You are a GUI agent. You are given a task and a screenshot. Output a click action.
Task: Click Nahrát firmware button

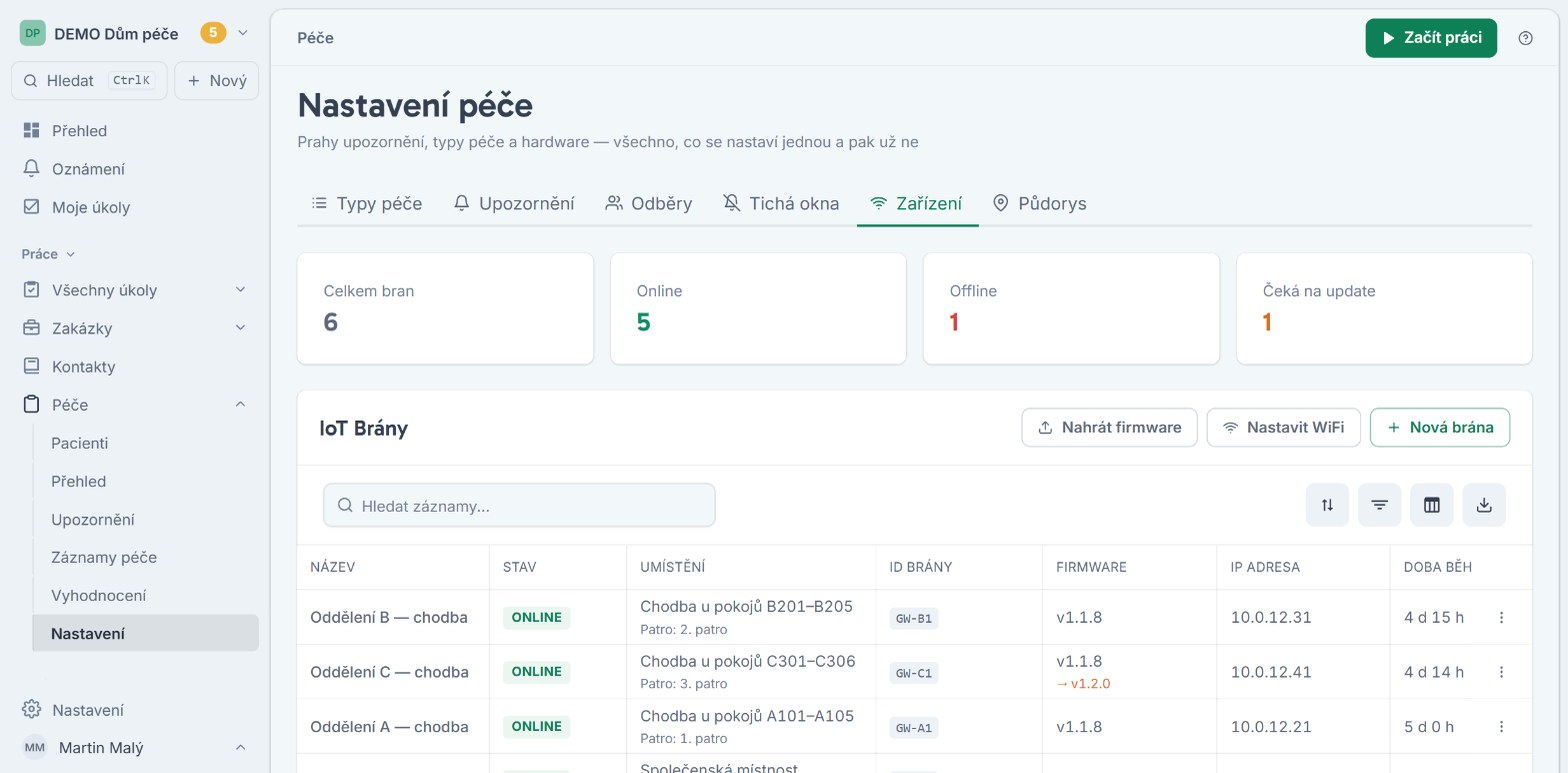pyautogui.click(x=1109, y=427)
